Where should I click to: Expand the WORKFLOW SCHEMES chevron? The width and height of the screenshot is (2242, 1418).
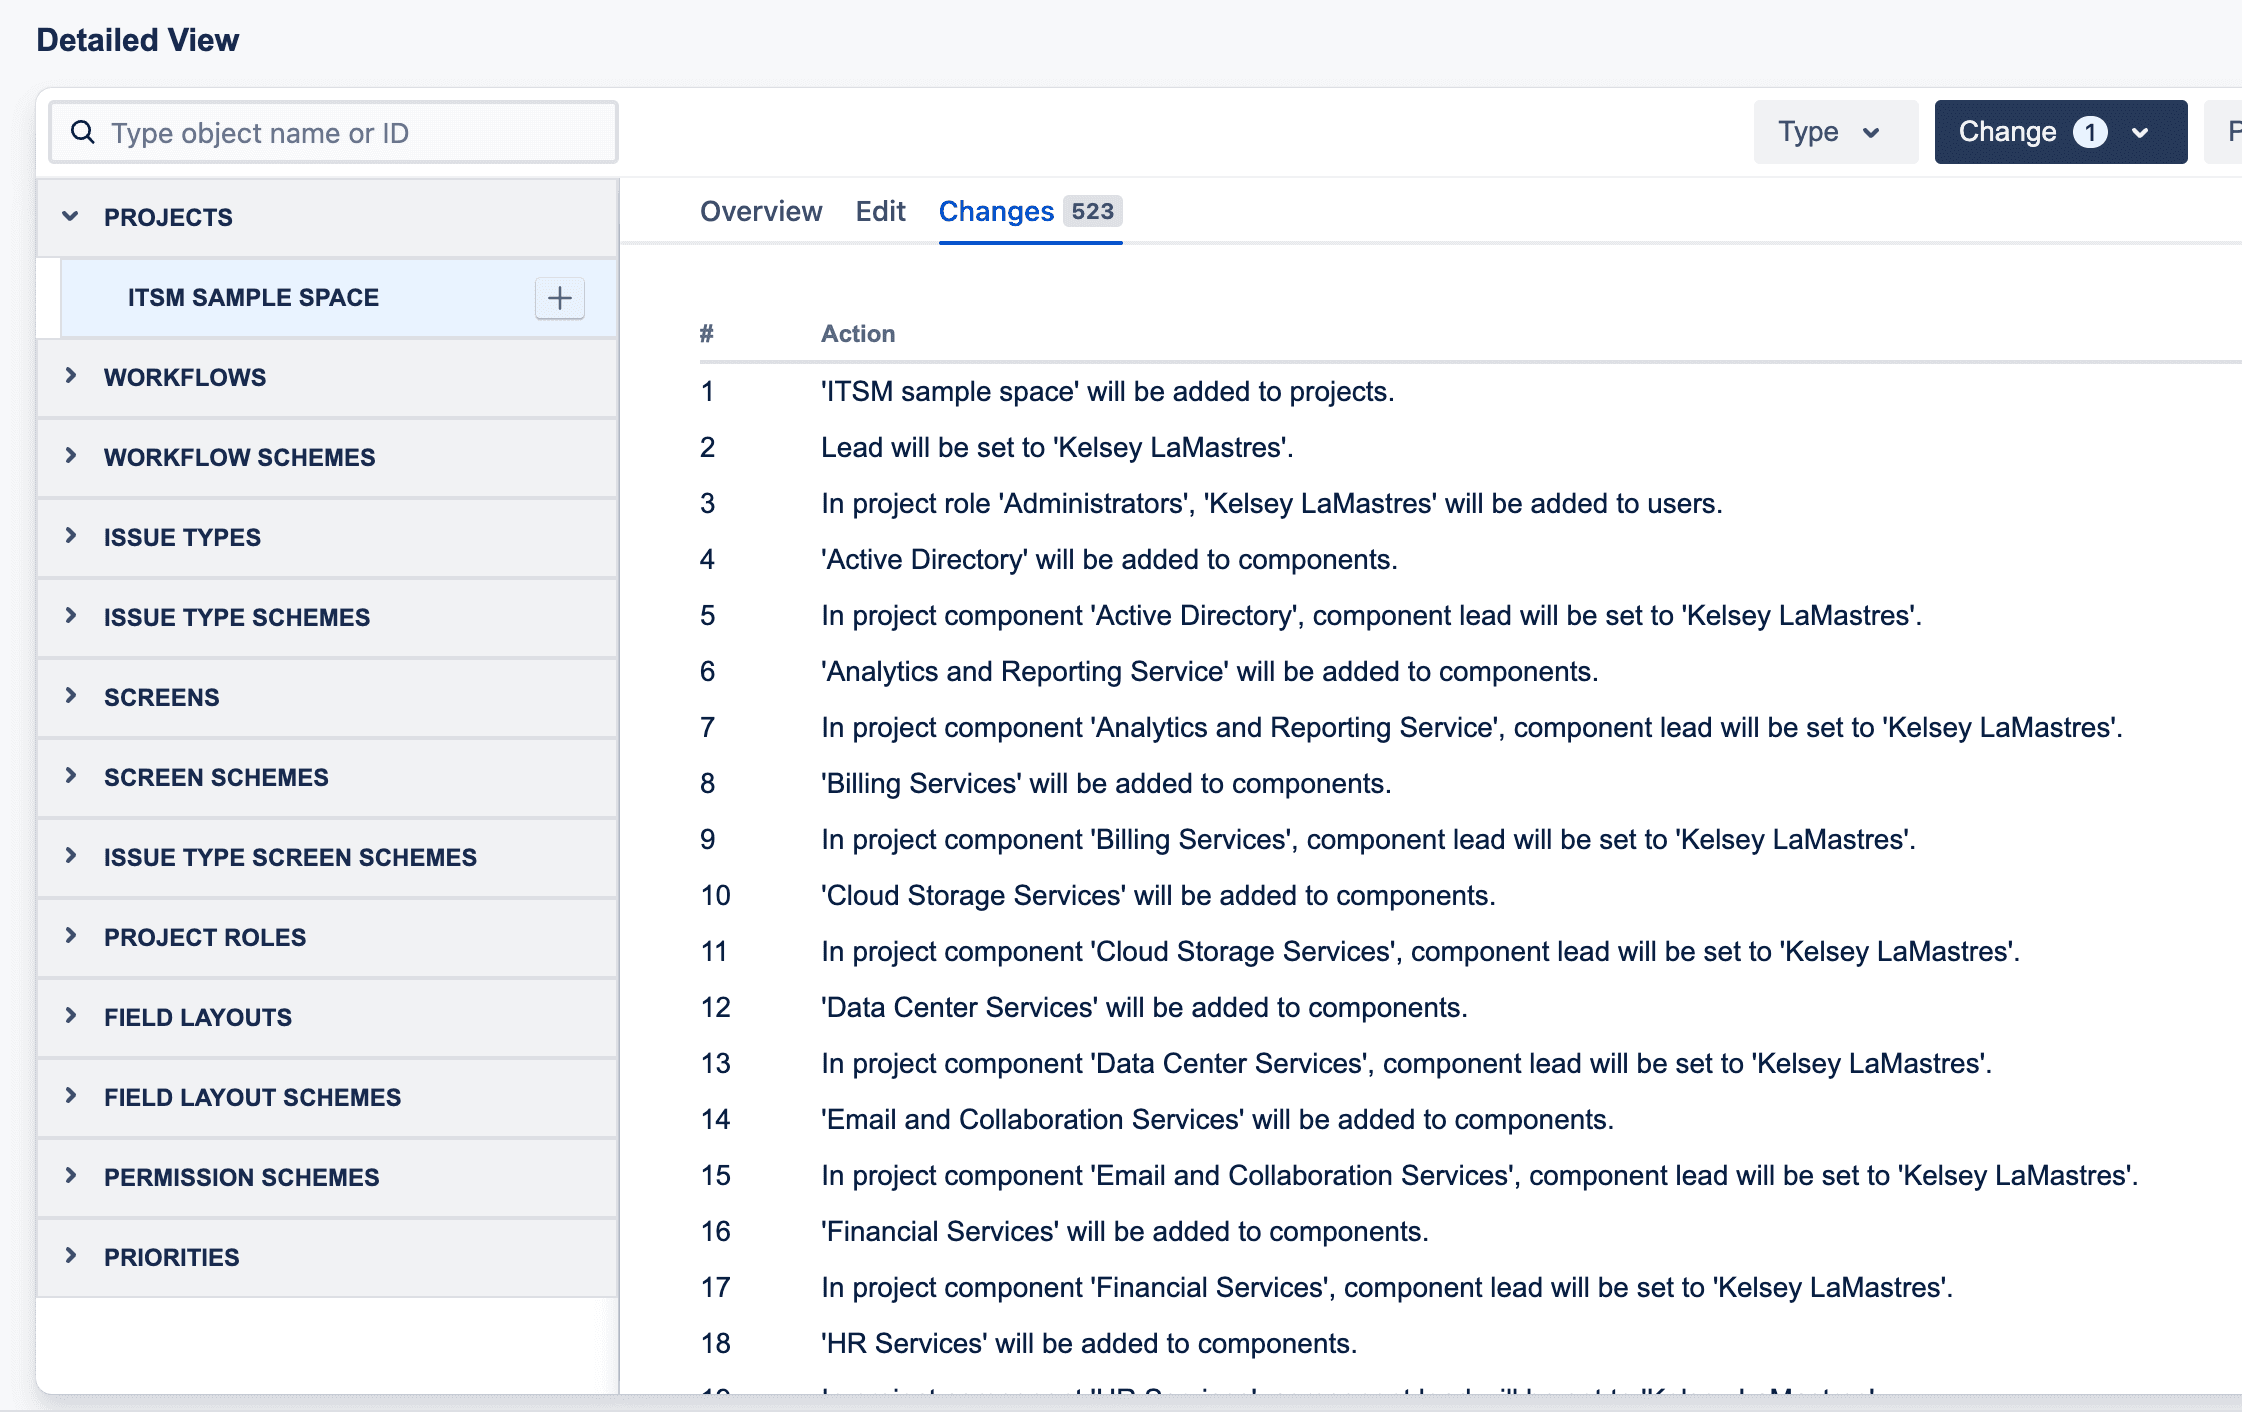[x=70, y=456]
